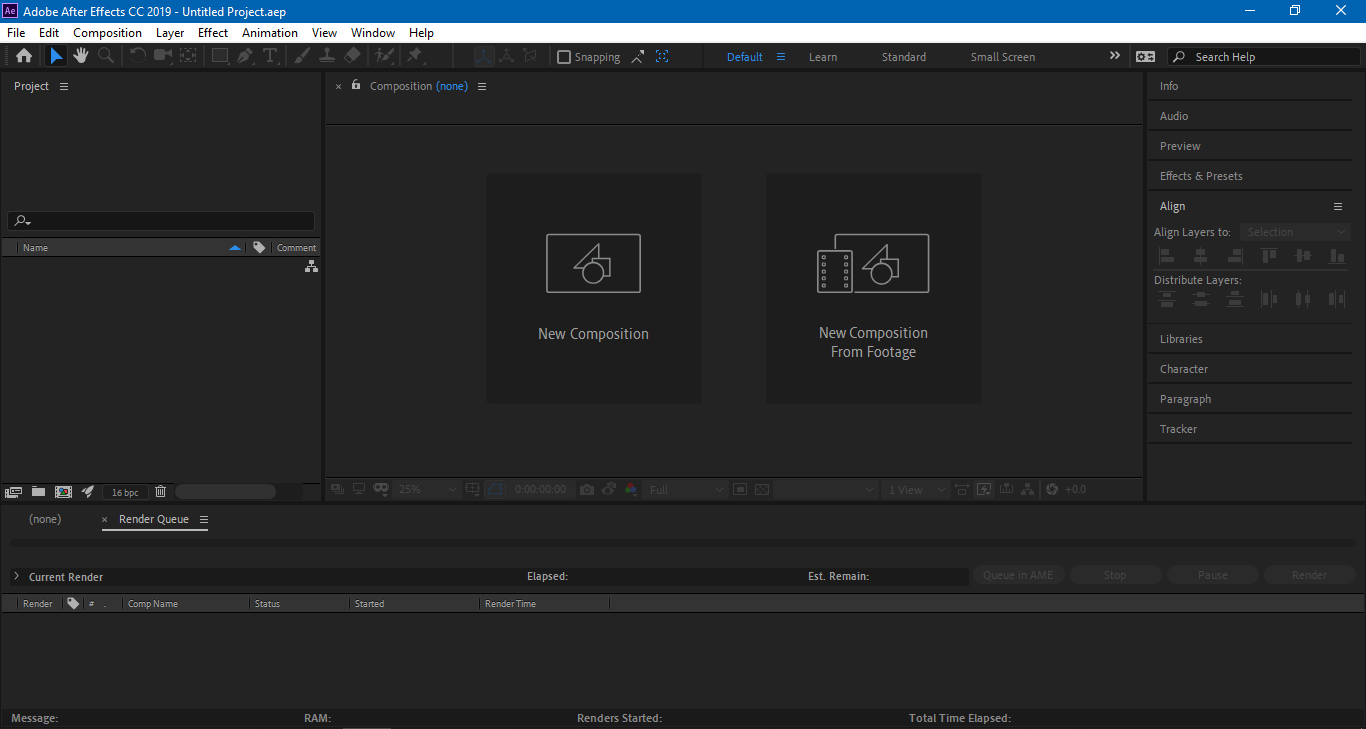Select the Eraser tool
Image resolution: width=1366 pixels, height=729 pixels.
(352, 56)
